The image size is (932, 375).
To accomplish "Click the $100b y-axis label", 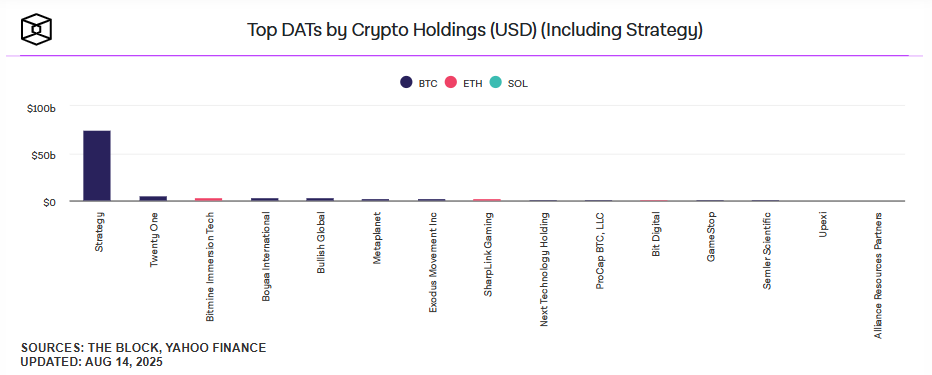I will [x=41, y=109].
